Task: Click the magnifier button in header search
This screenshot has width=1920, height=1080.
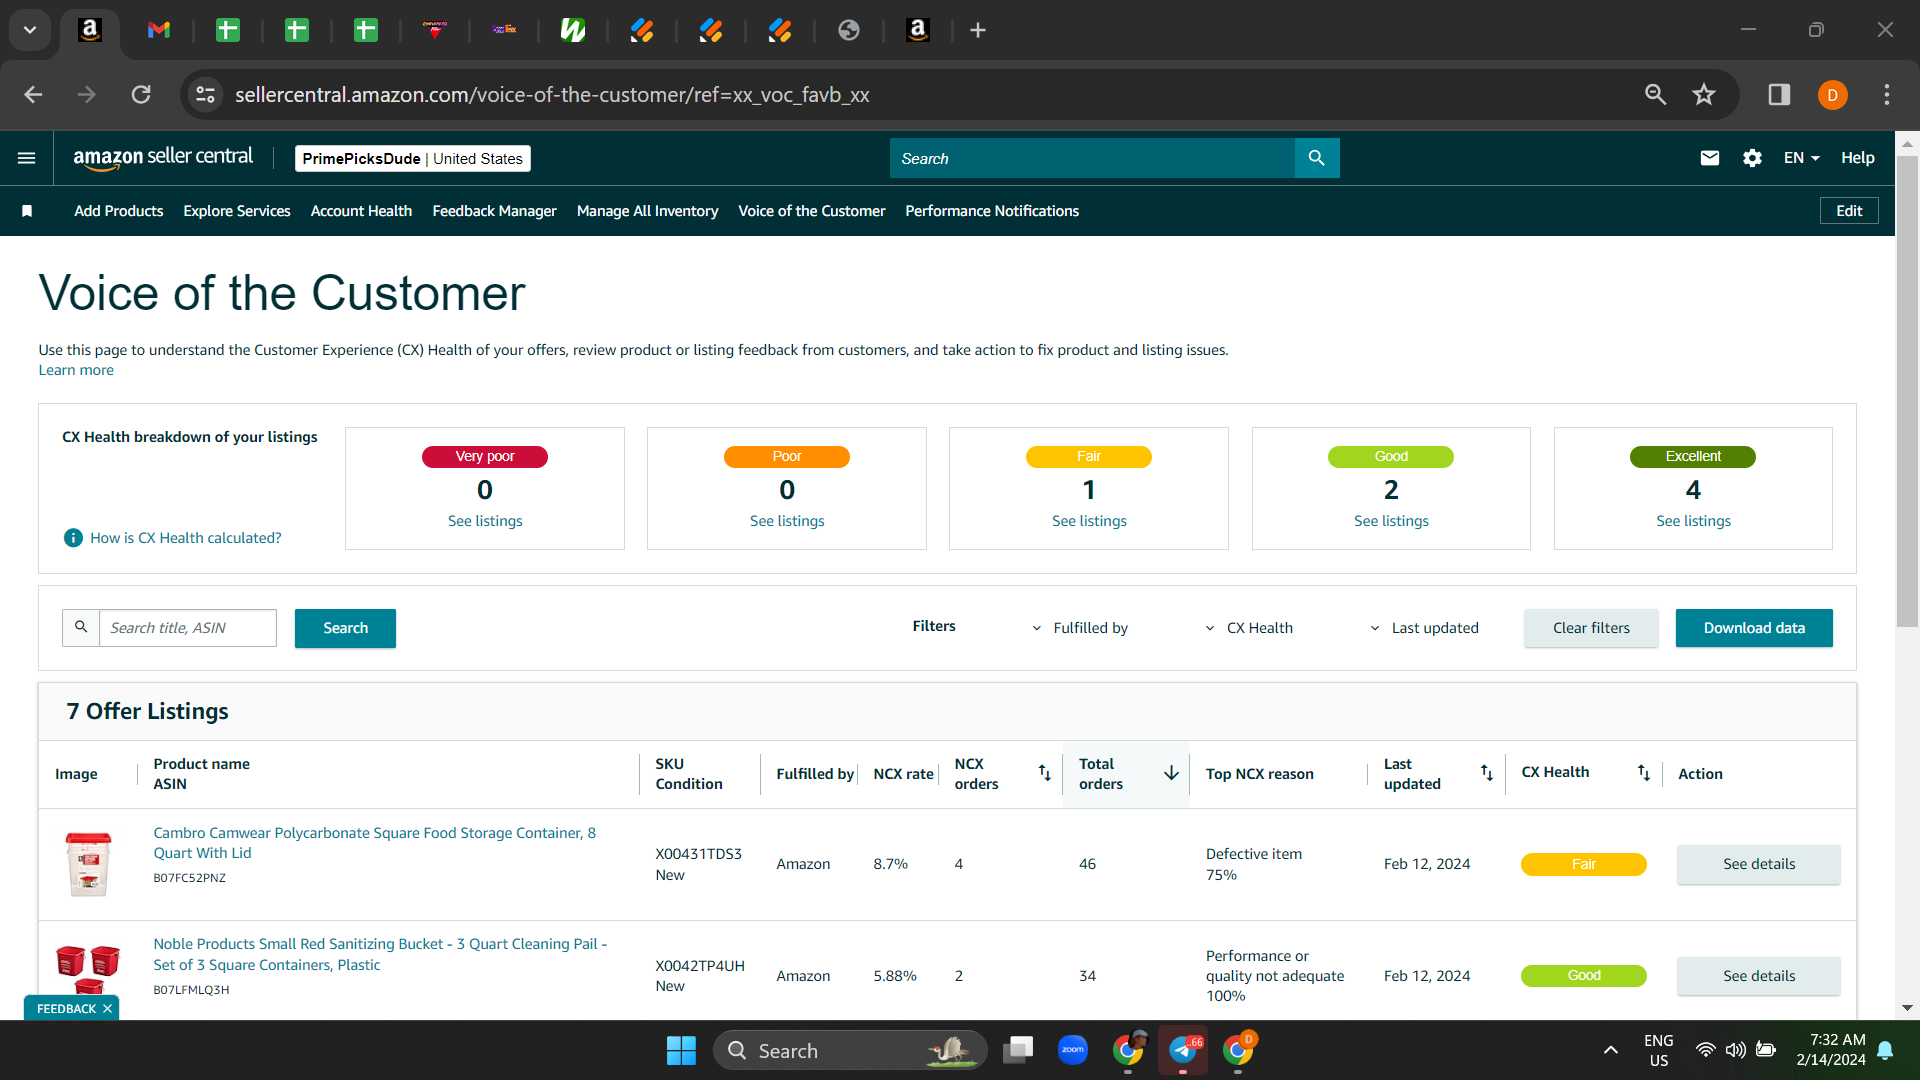Action: [x=1317, y=158]
